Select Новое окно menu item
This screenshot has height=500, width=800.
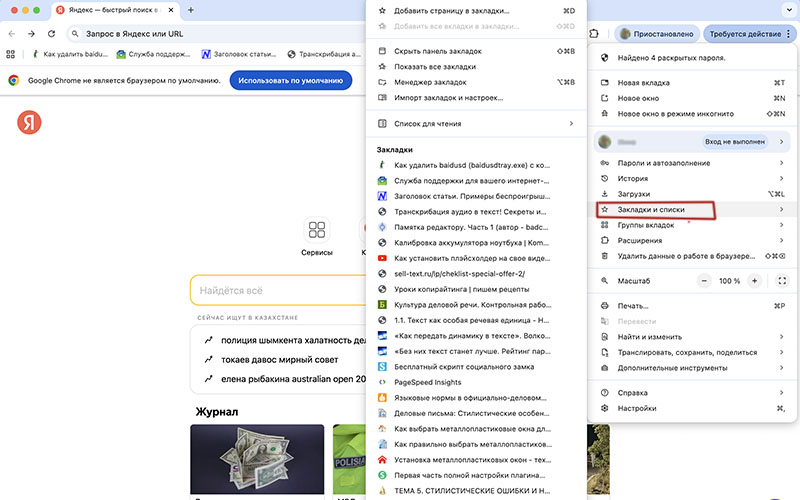point(692,98)
